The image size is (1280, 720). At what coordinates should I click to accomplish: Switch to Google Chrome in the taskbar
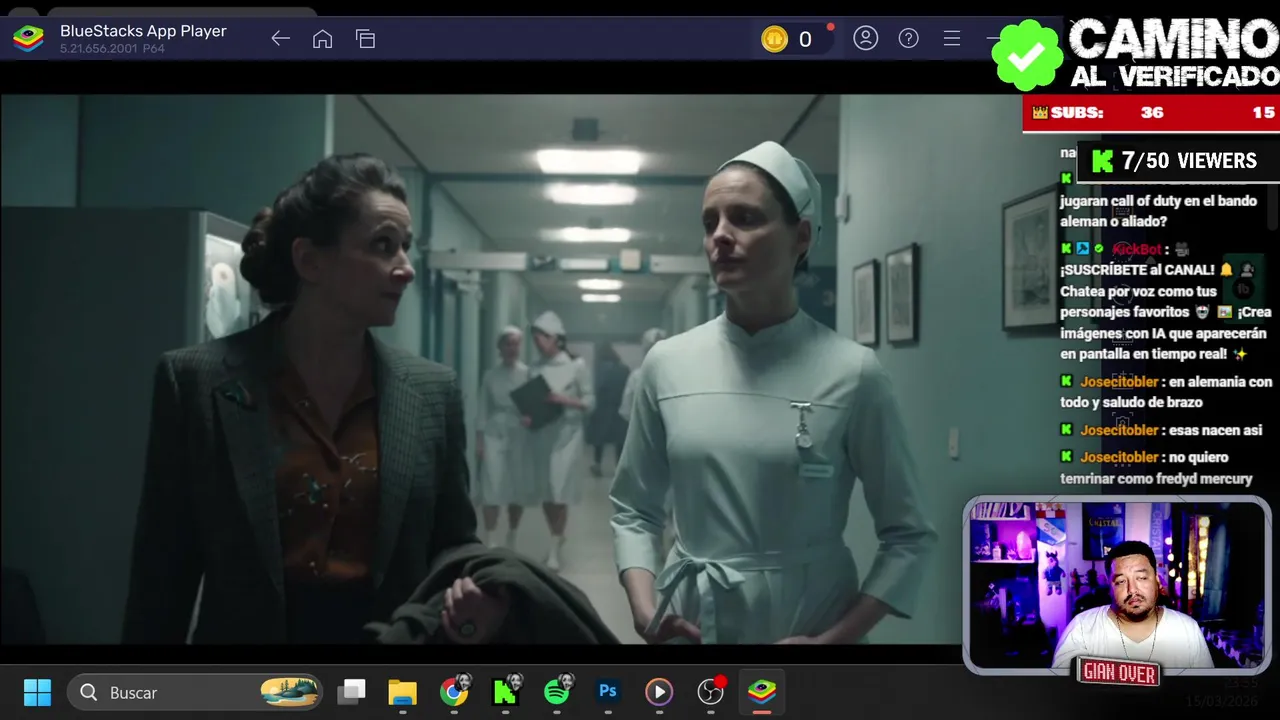pyautogui.click(x=454, y=691)
